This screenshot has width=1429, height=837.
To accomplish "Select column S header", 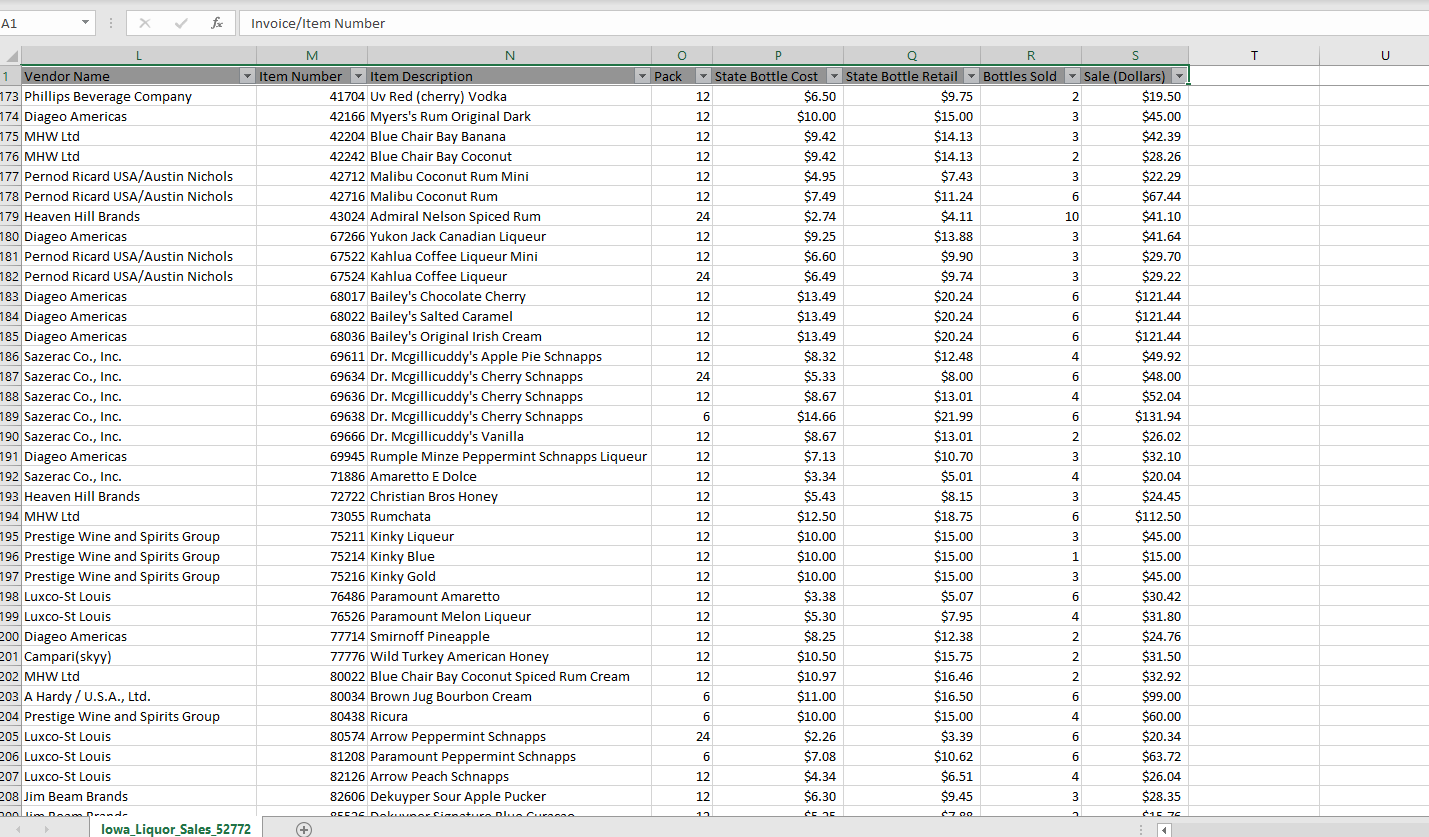I will tap(1135, 56).
